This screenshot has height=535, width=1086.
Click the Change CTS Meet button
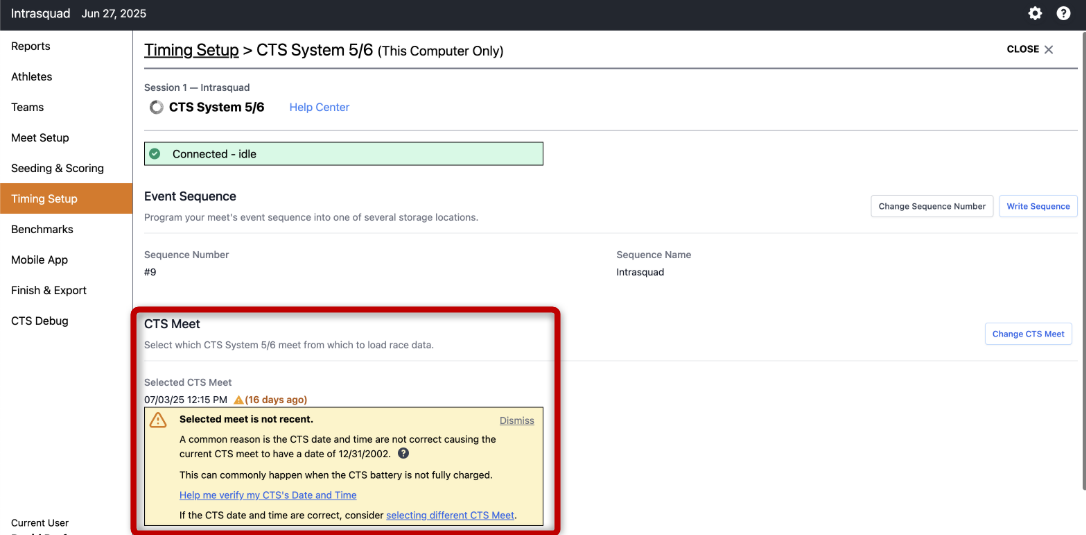pos(1028,333)
